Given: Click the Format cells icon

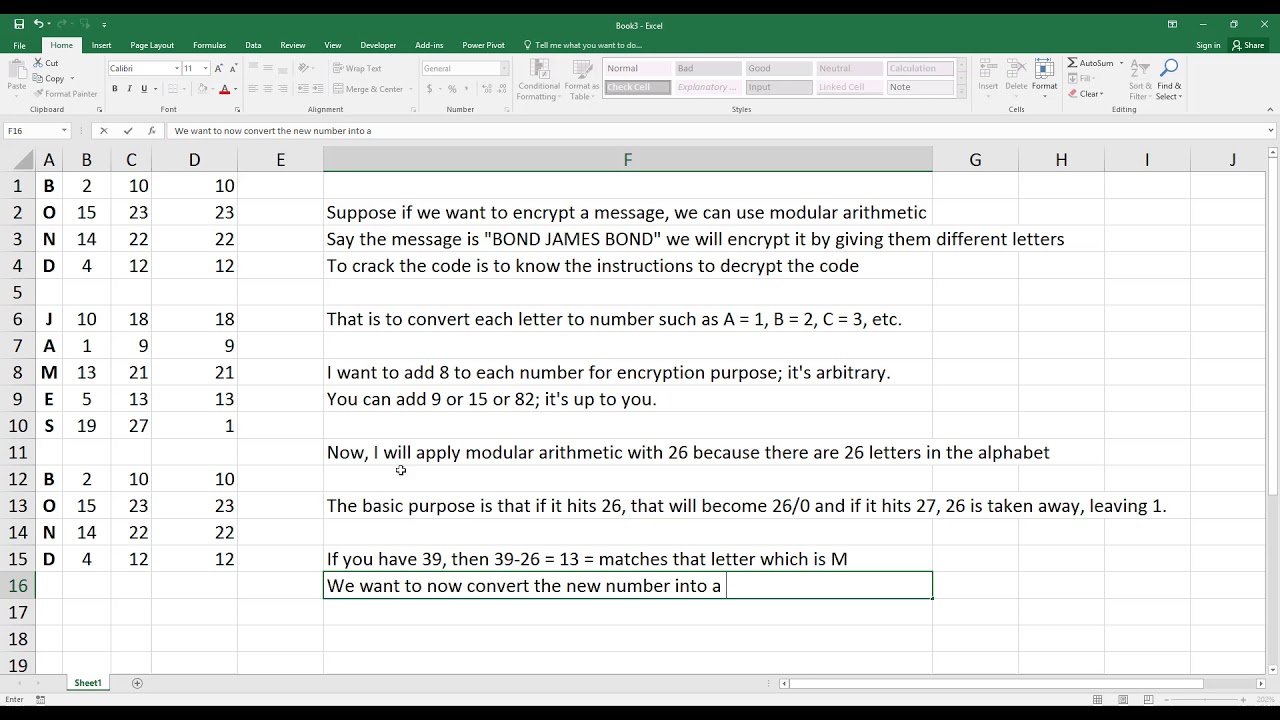Looking at the screenshot, I should point(1044,70).
